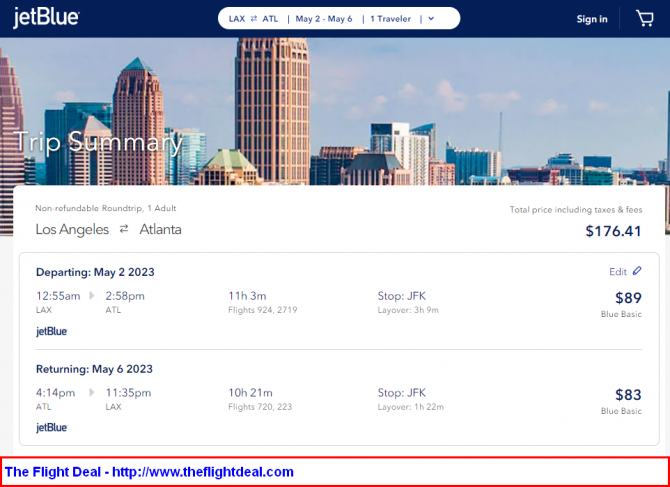Click LAX in the search bar

pos(237,19)
